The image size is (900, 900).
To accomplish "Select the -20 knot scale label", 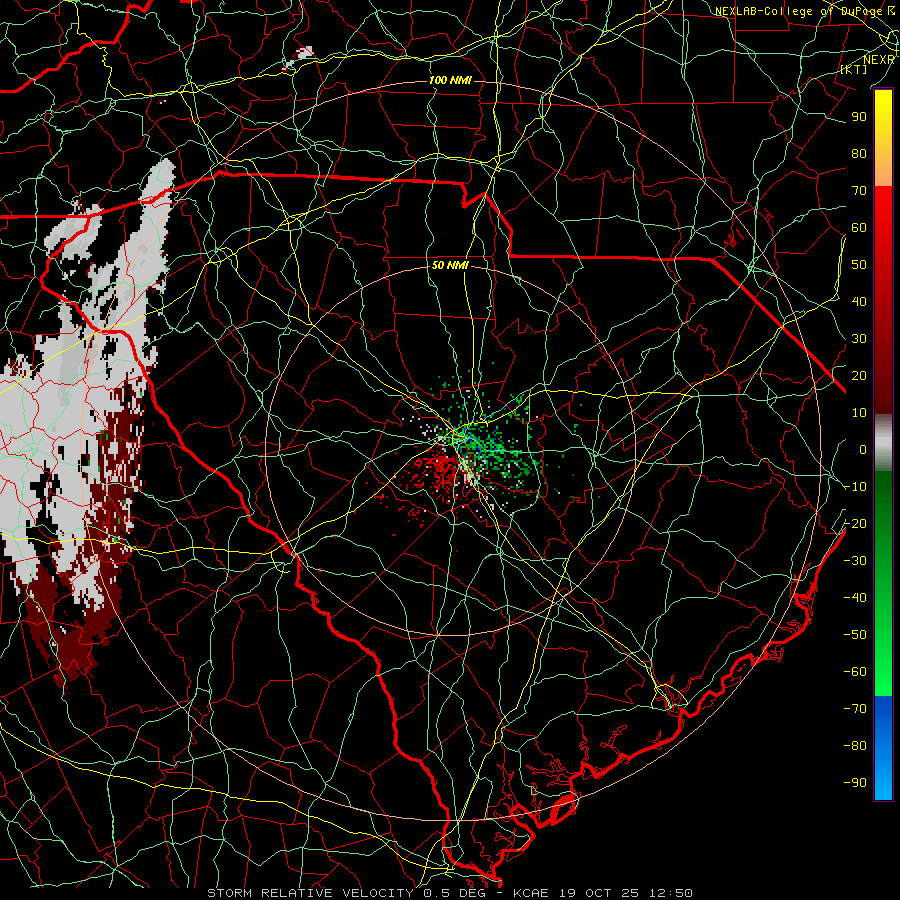I will click(x=855, y=524).
